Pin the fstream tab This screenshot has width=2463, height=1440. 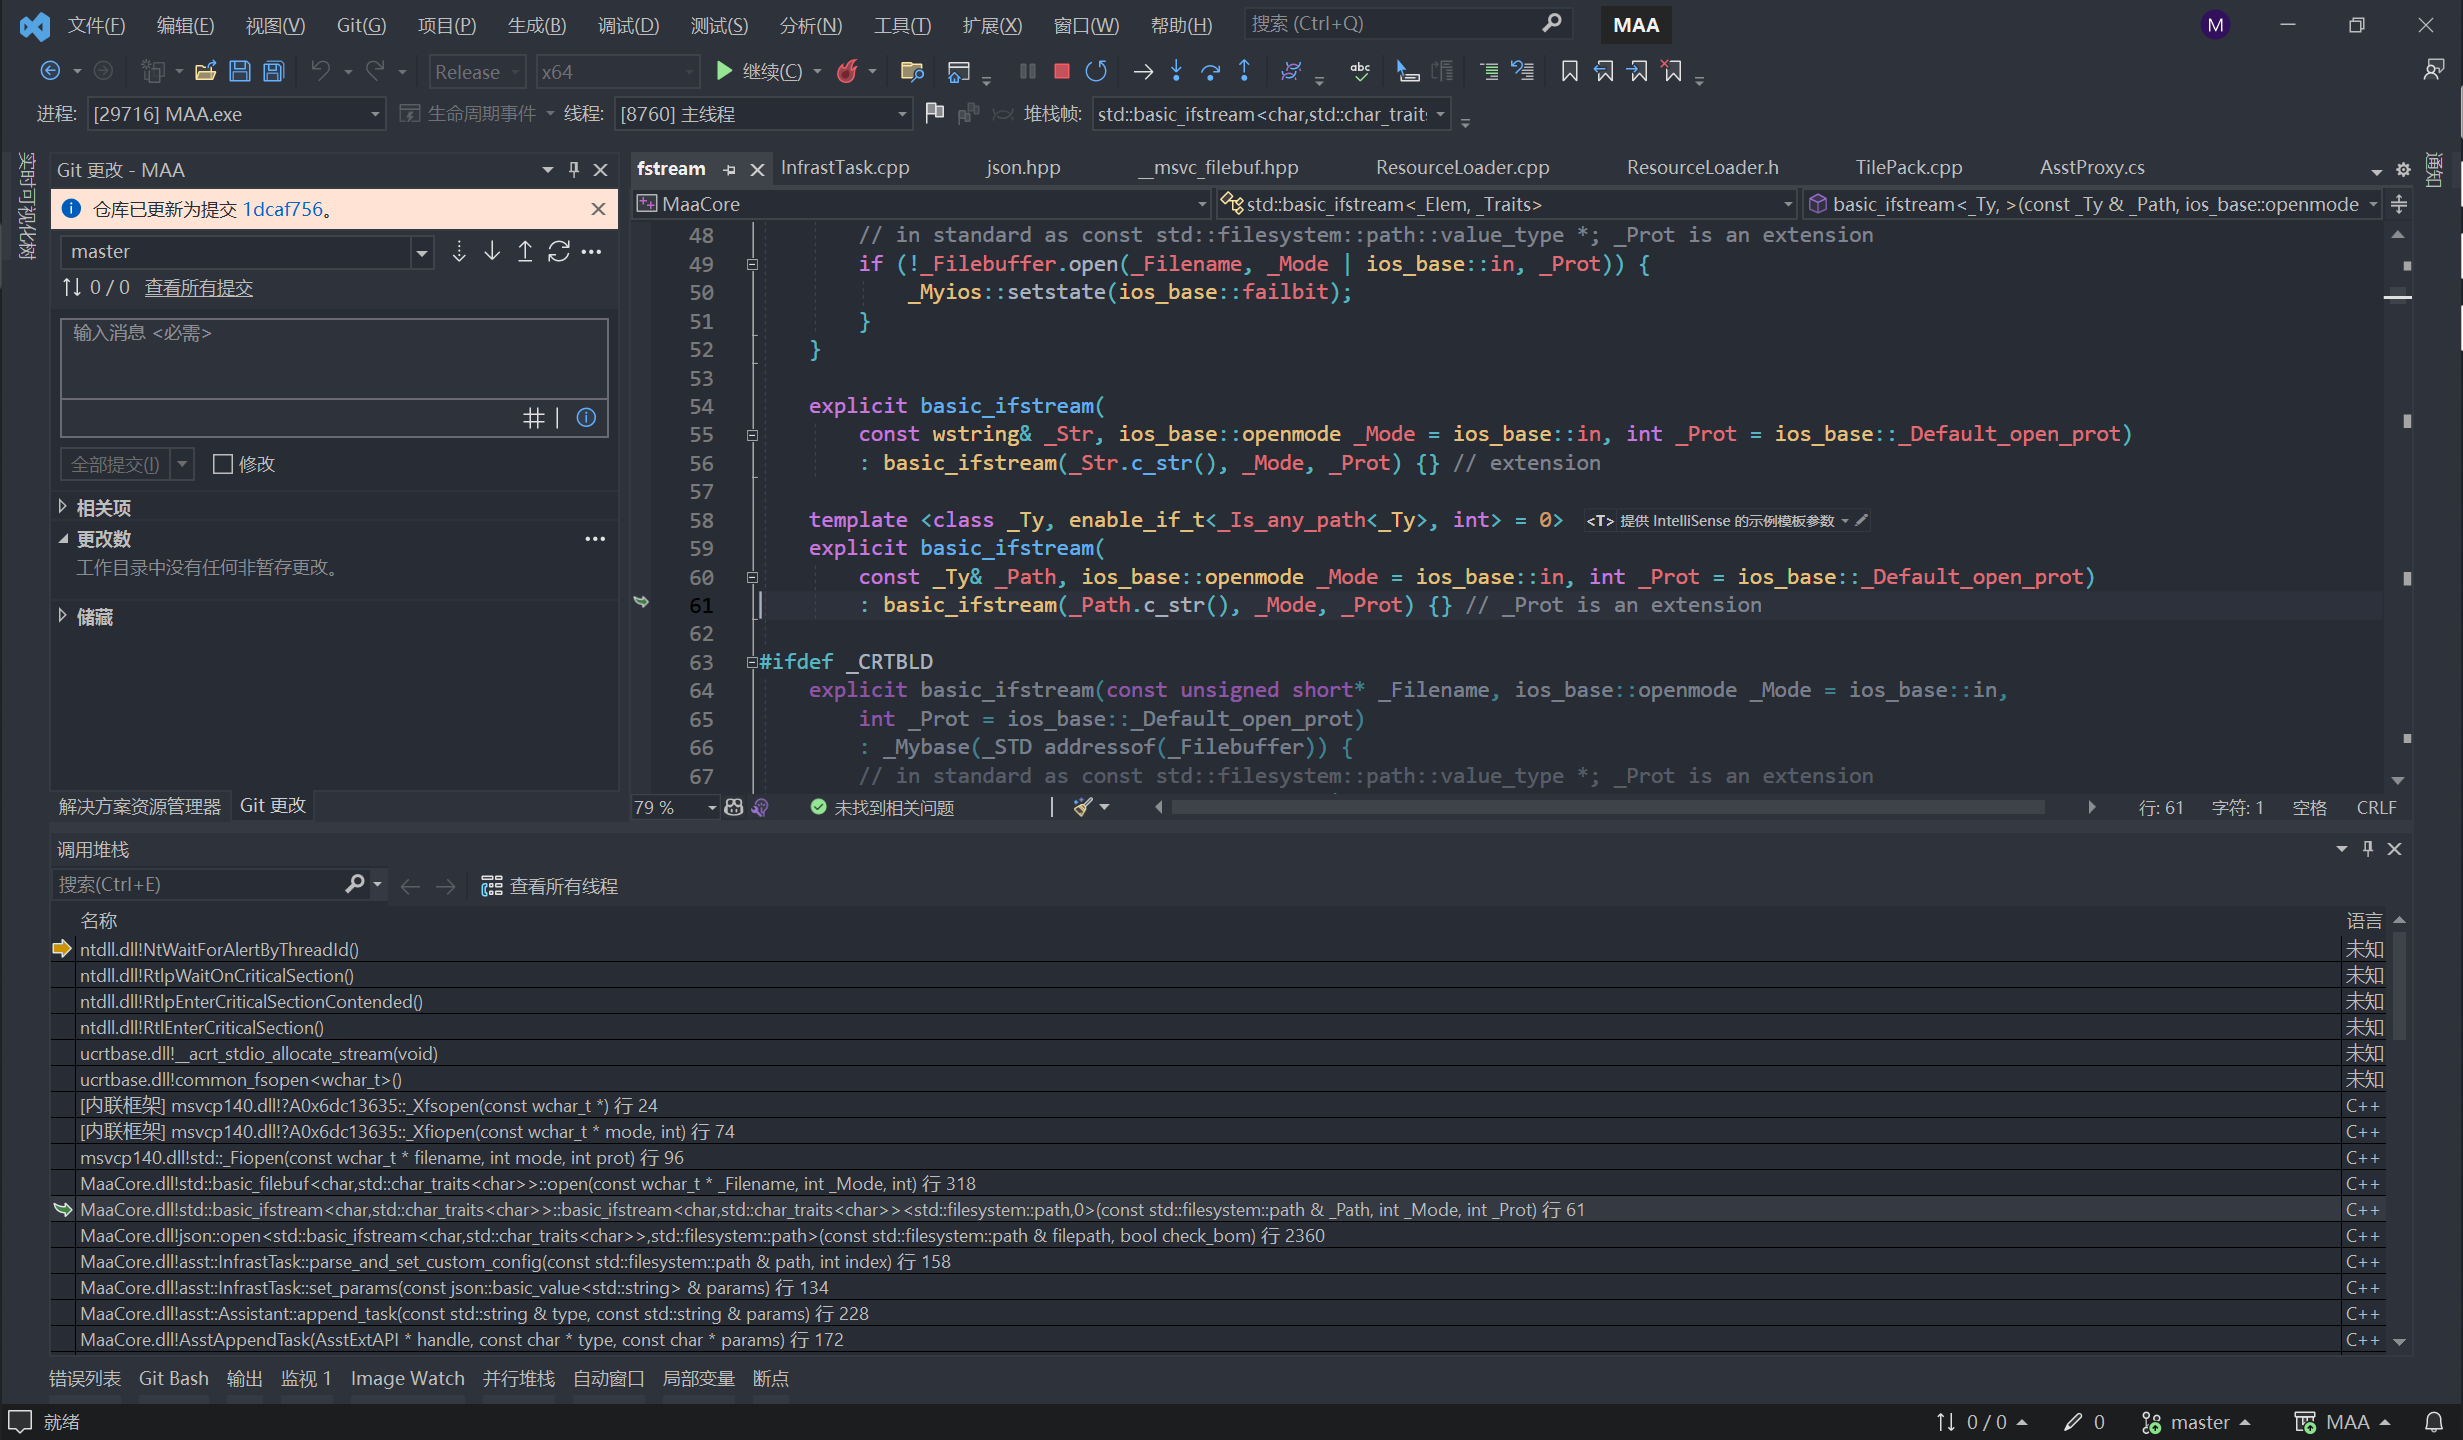pos(729,170)
